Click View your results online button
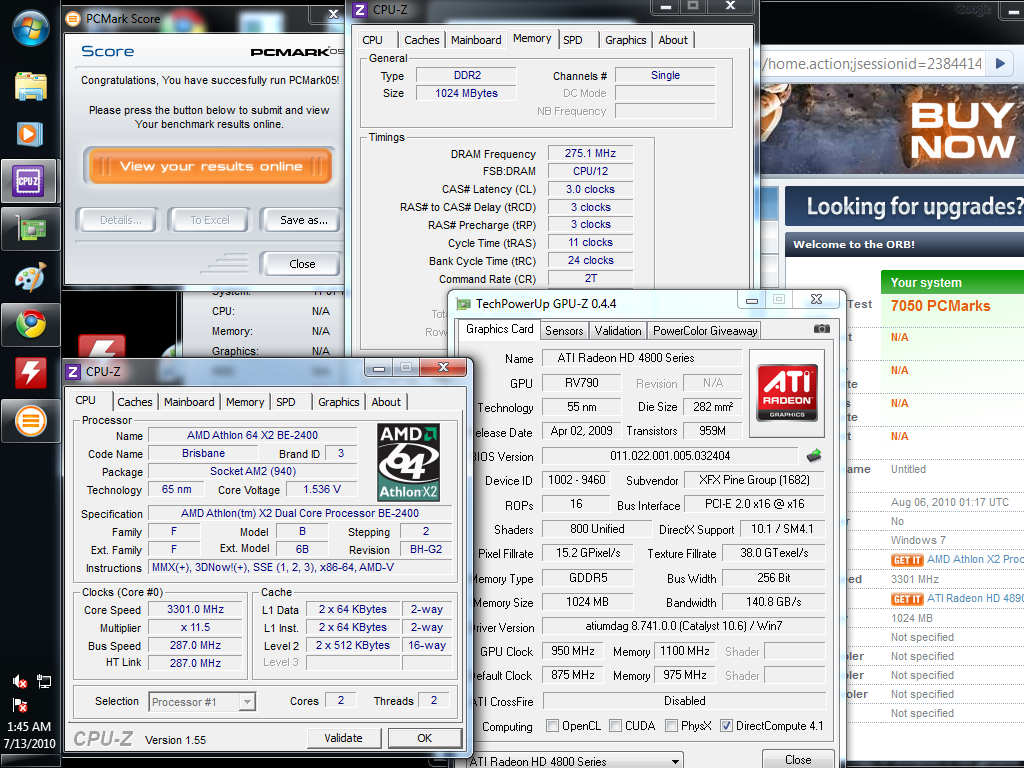This screenshot has height=768, width=1024. (210, 167)
